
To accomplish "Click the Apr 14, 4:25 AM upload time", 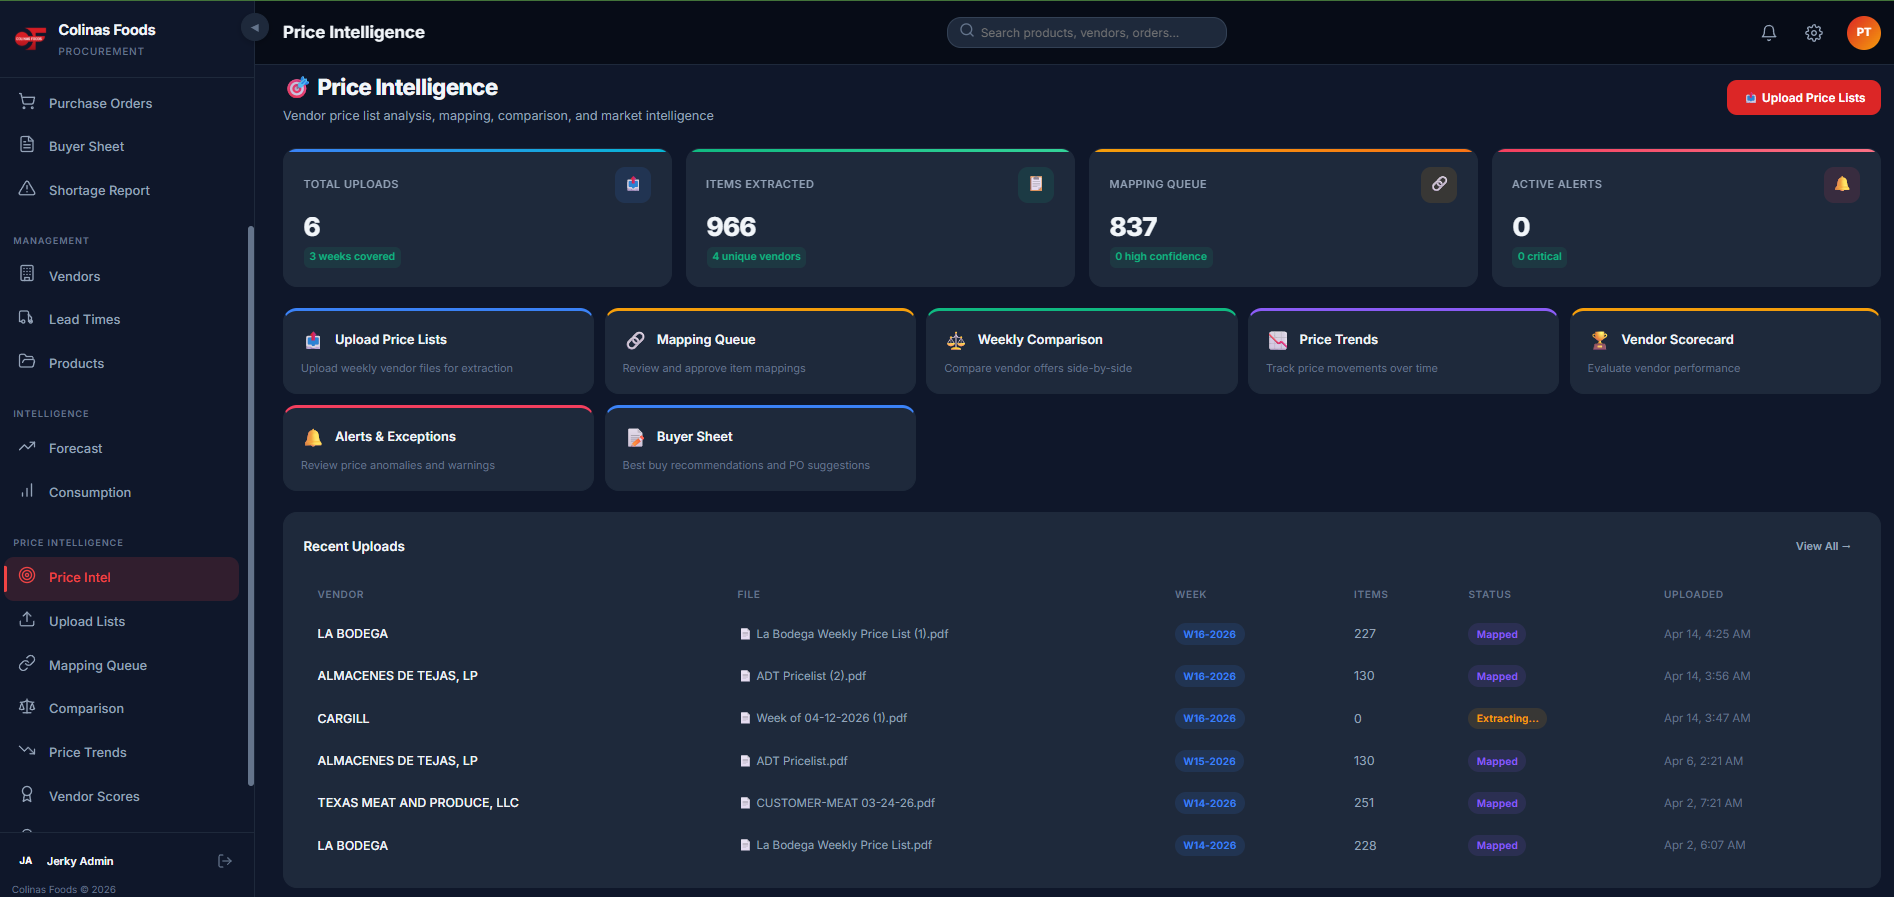I will [1707, 634].
